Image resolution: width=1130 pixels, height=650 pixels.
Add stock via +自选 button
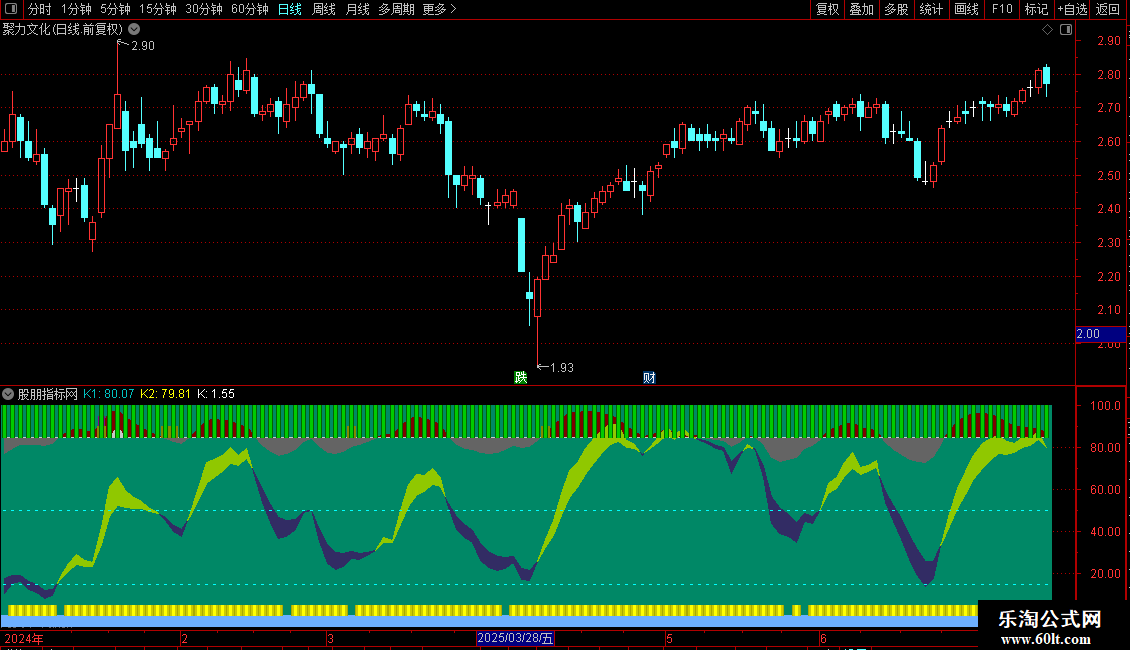(1072, 9)
